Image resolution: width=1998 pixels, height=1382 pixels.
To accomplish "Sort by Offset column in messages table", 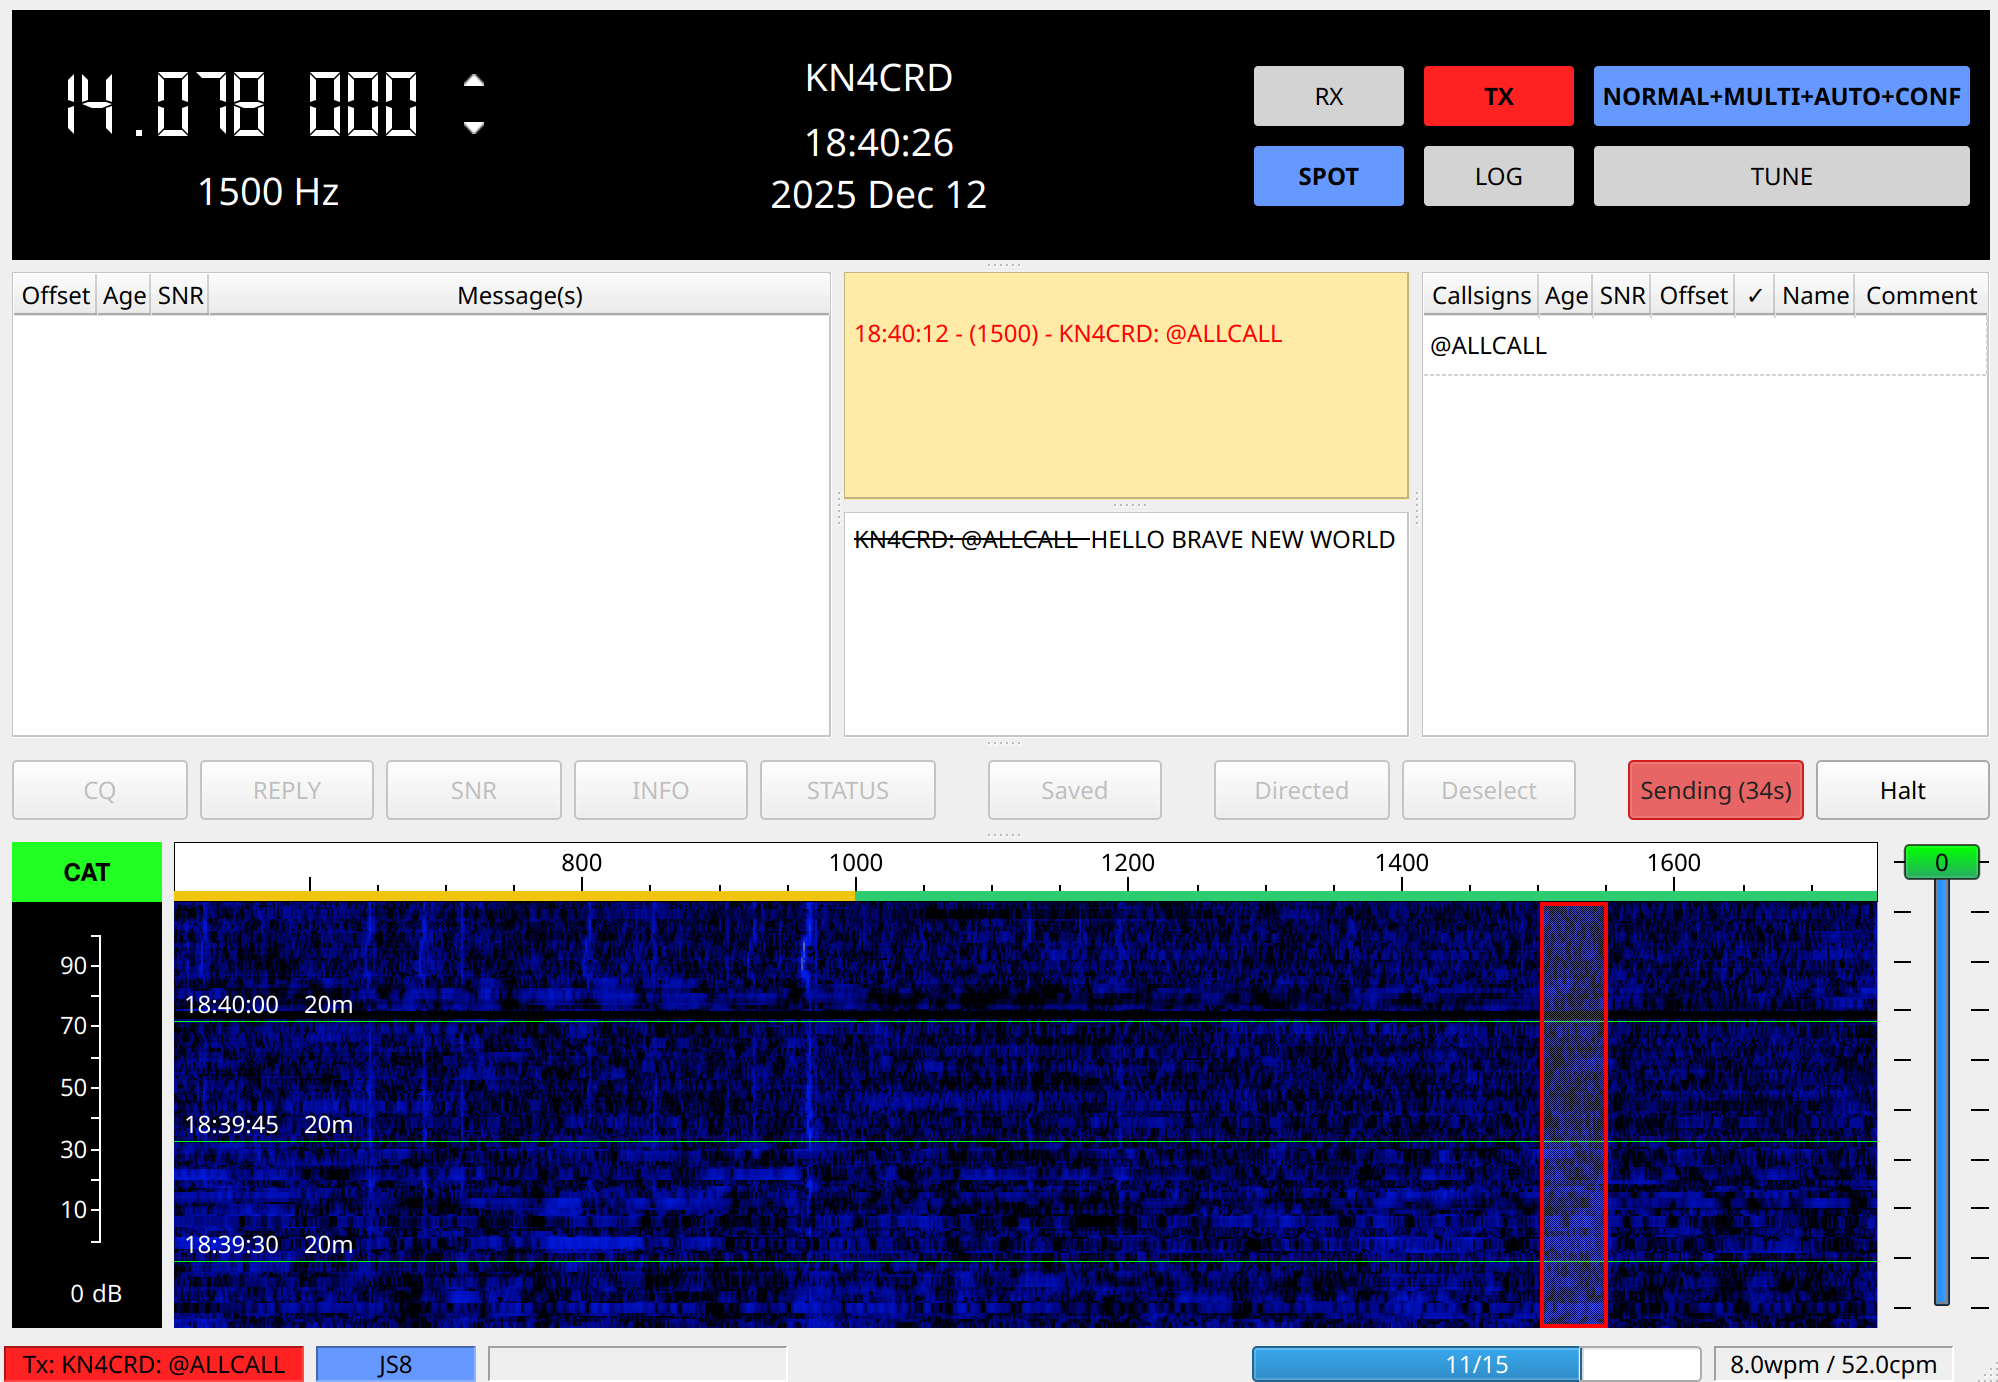I will [x=55, y=296].
